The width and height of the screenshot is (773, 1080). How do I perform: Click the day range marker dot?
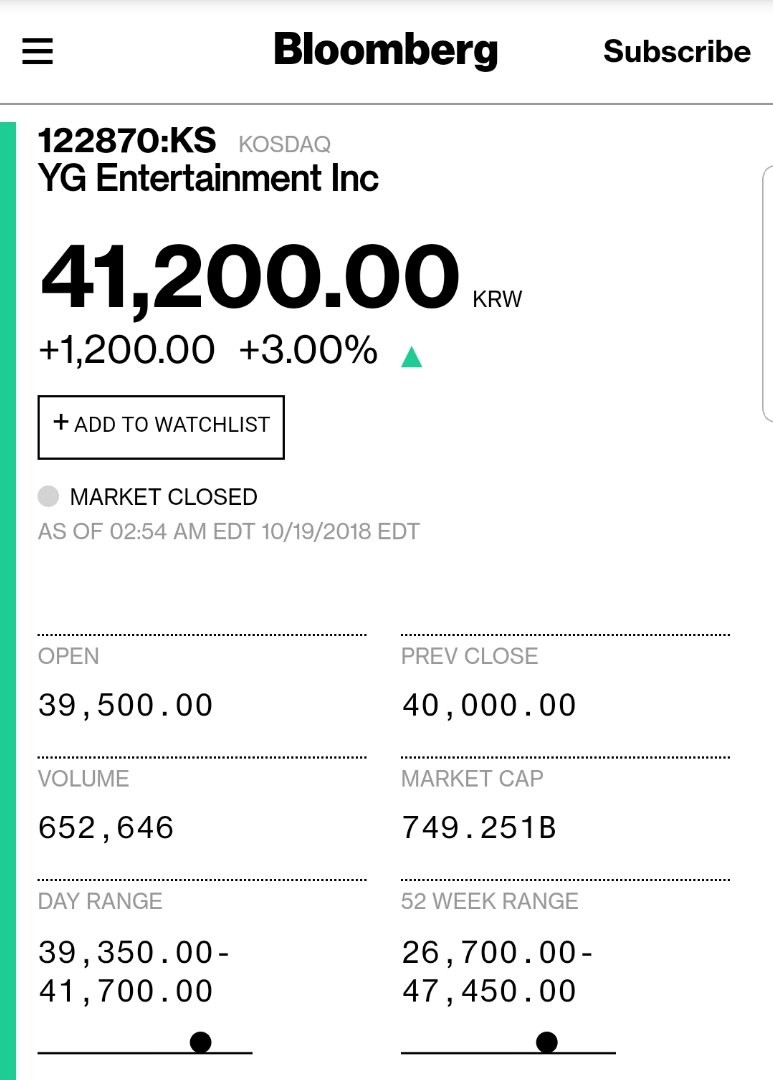point(200,1042)
